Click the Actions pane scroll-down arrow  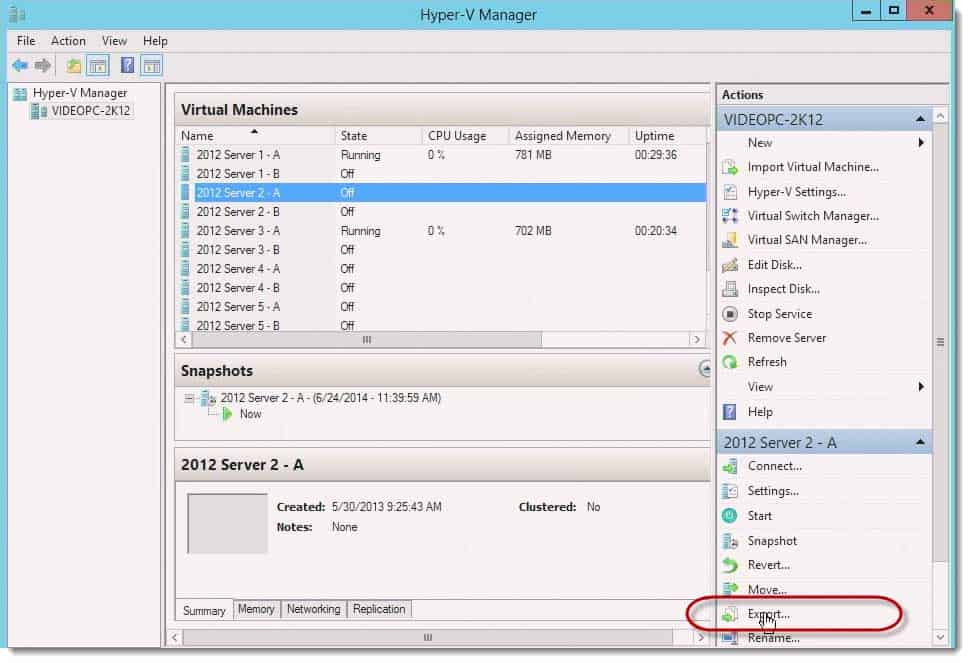(x=940, y=637)
